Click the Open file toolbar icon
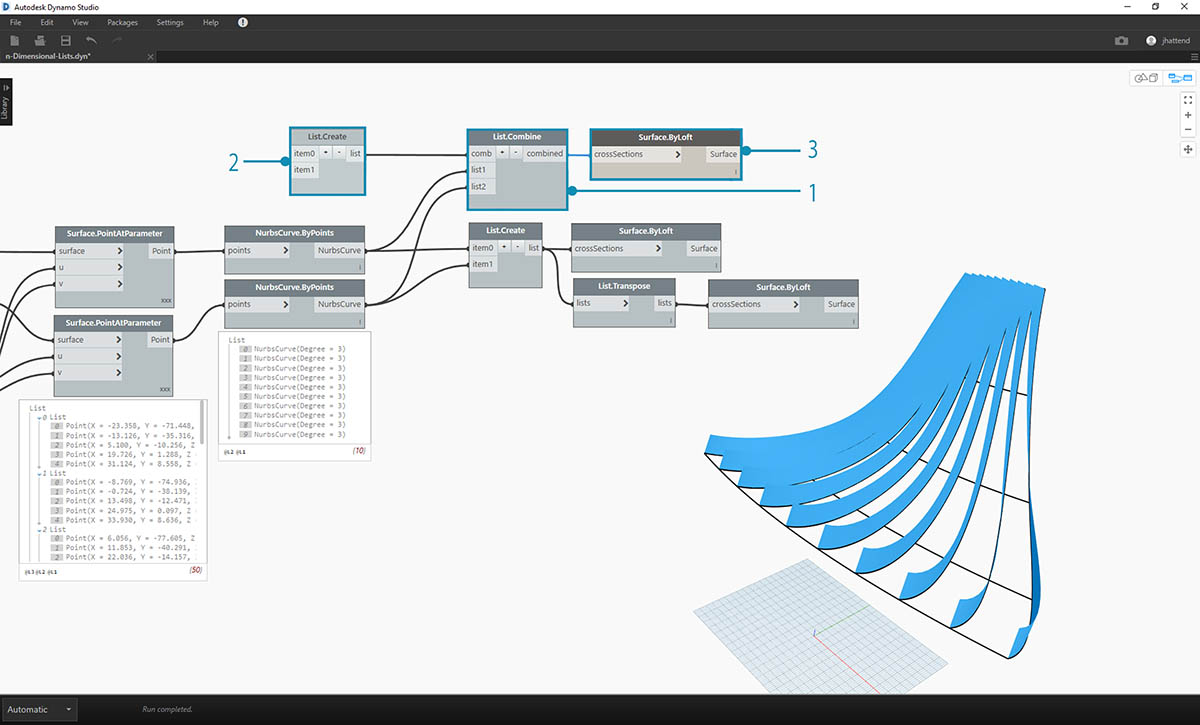Image resolution: width=1200 pixels, height=725 pixels. 40,40
